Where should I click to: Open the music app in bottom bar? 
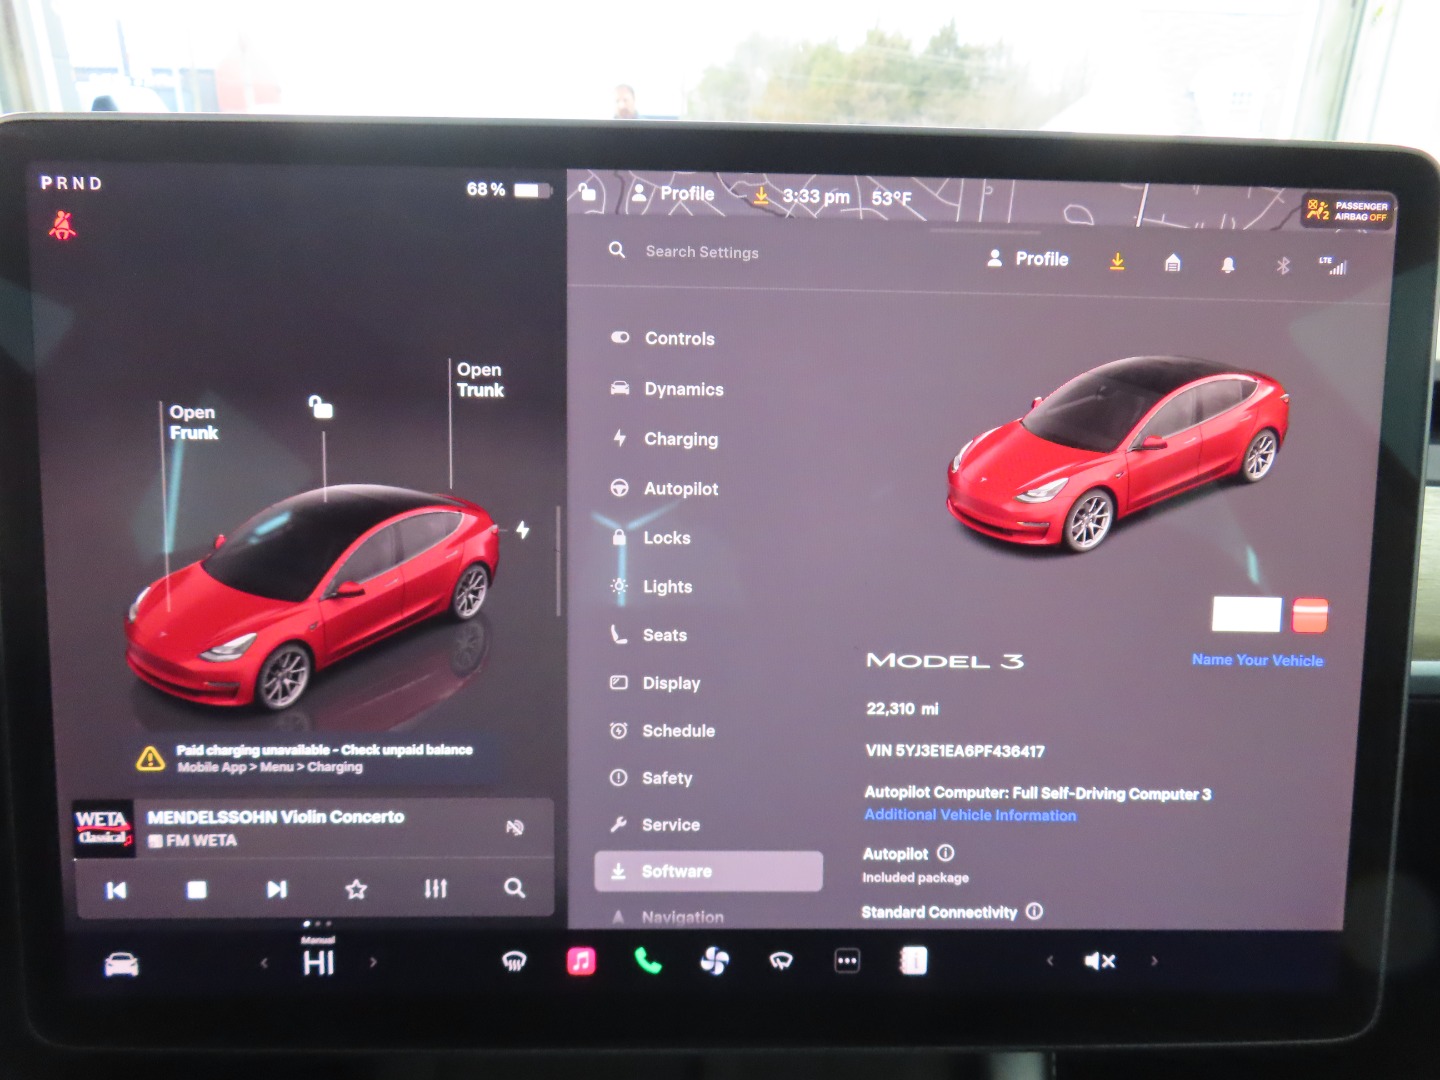tap(581, 961)
